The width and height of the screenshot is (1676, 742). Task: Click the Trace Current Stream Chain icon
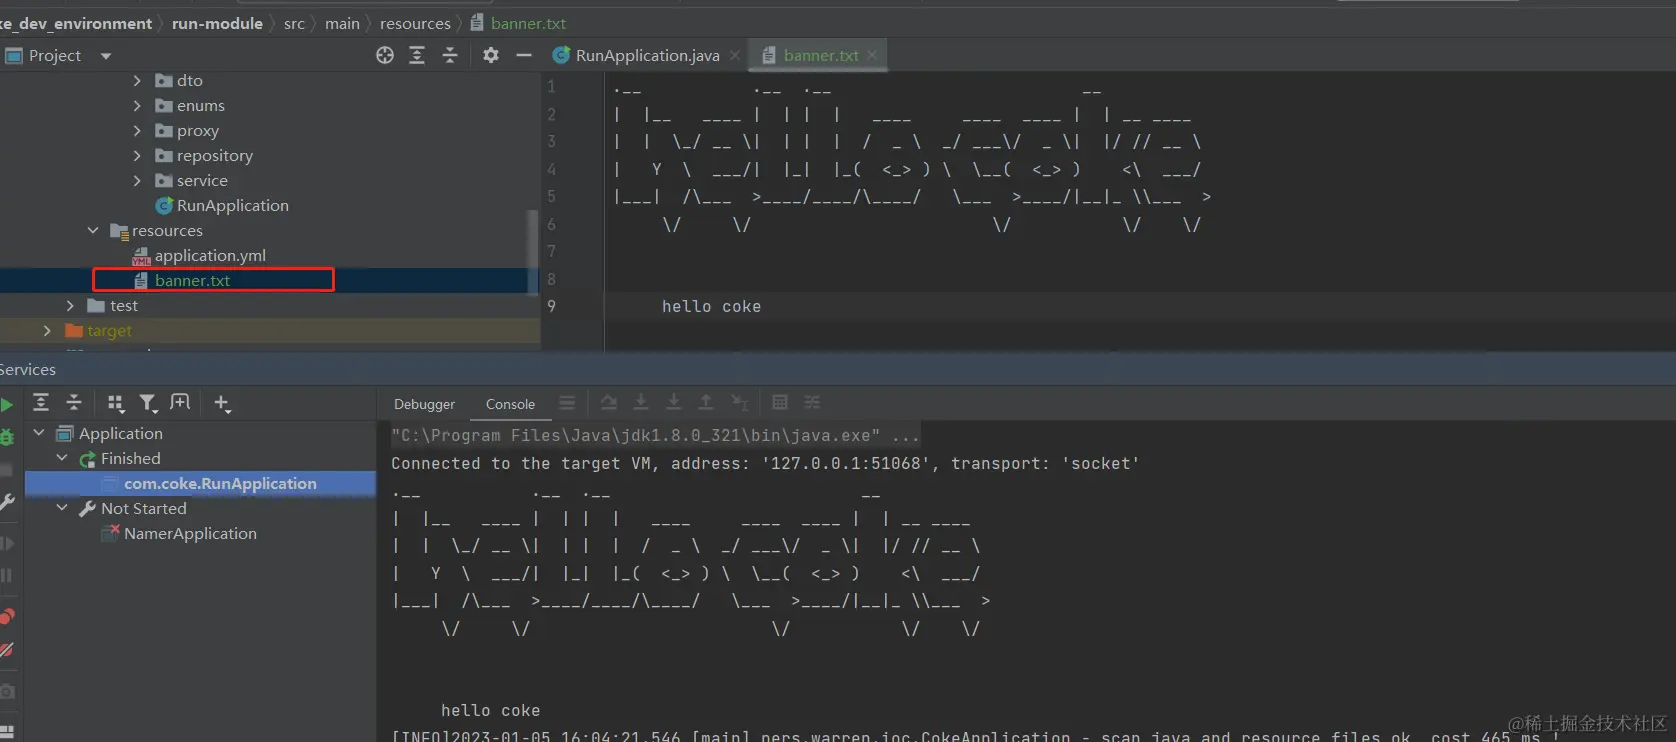coord(812,402)
